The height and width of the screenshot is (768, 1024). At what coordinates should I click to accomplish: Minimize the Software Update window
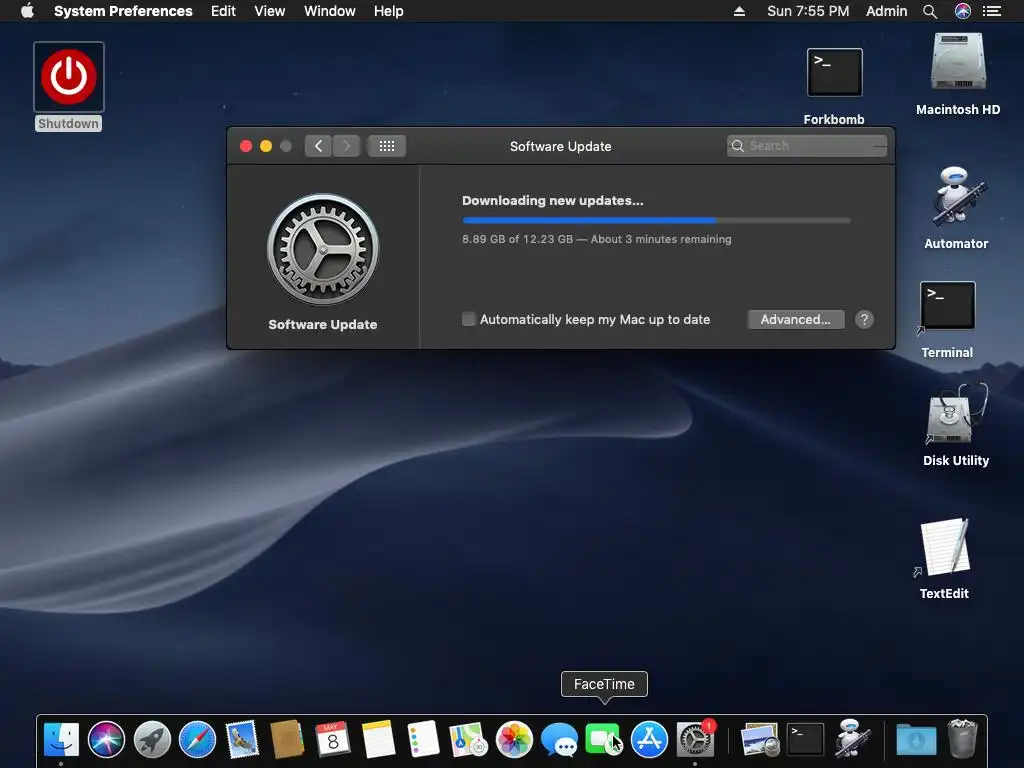click(266, 146)
